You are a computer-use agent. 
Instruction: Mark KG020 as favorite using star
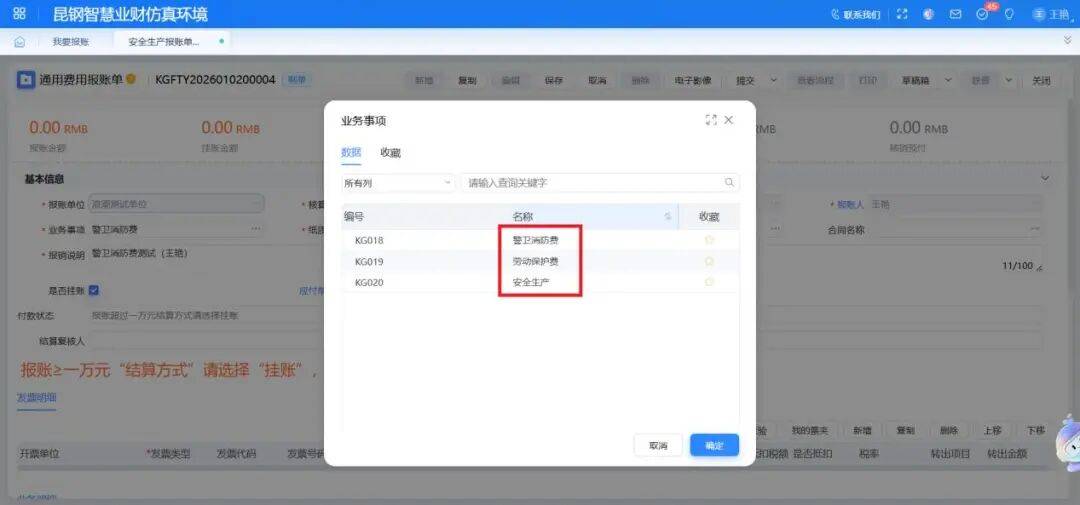(709, 282)
